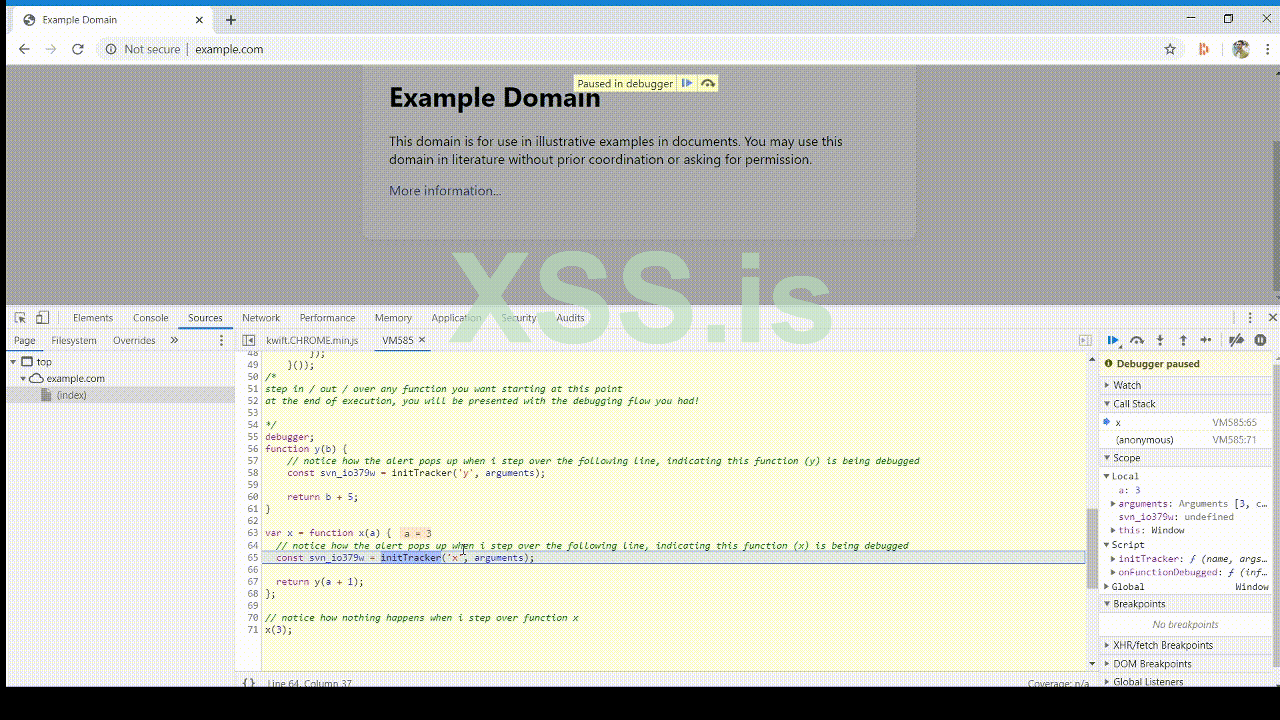The image size is (1280, 720).
Task: Collapse the top frame tree node
Action: [13, 362]
